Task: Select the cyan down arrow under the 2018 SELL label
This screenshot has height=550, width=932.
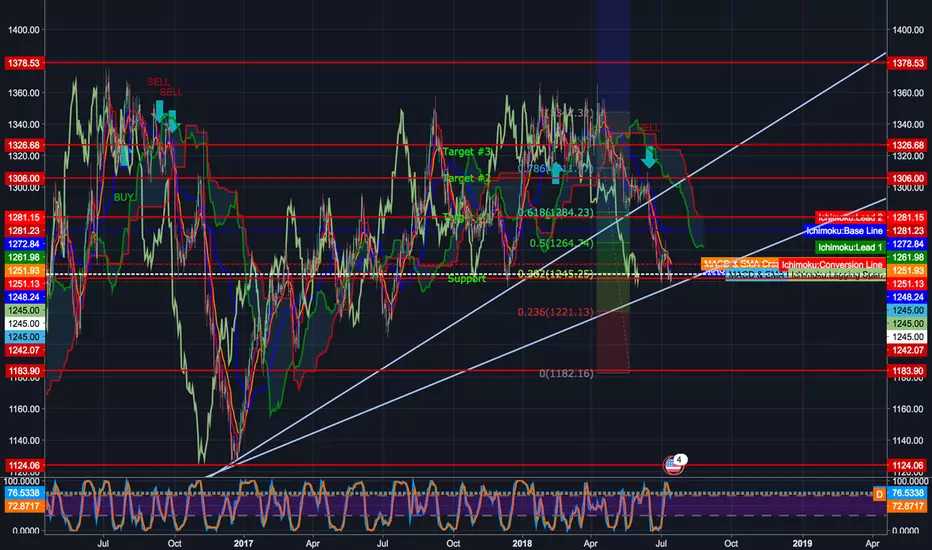Action: click(649, 157)
